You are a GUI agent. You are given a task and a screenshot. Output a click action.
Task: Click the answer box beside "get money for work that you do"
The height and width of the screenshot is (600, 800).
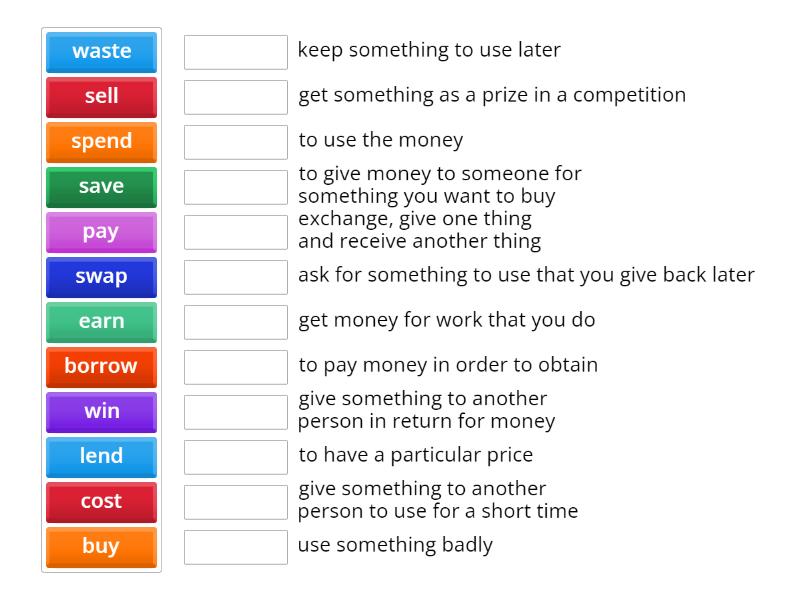pyautogui.click(x=235, y=322)
